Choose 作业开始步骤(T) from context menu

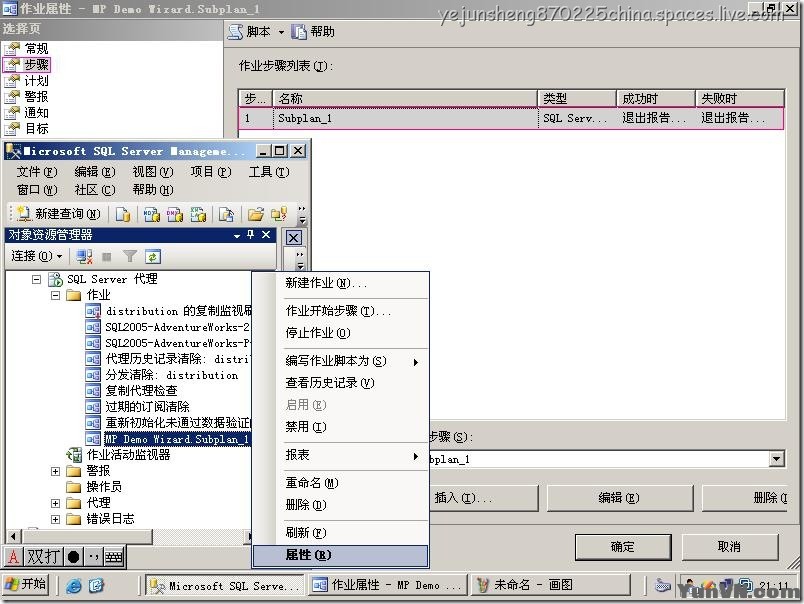[x=340, y=311]
